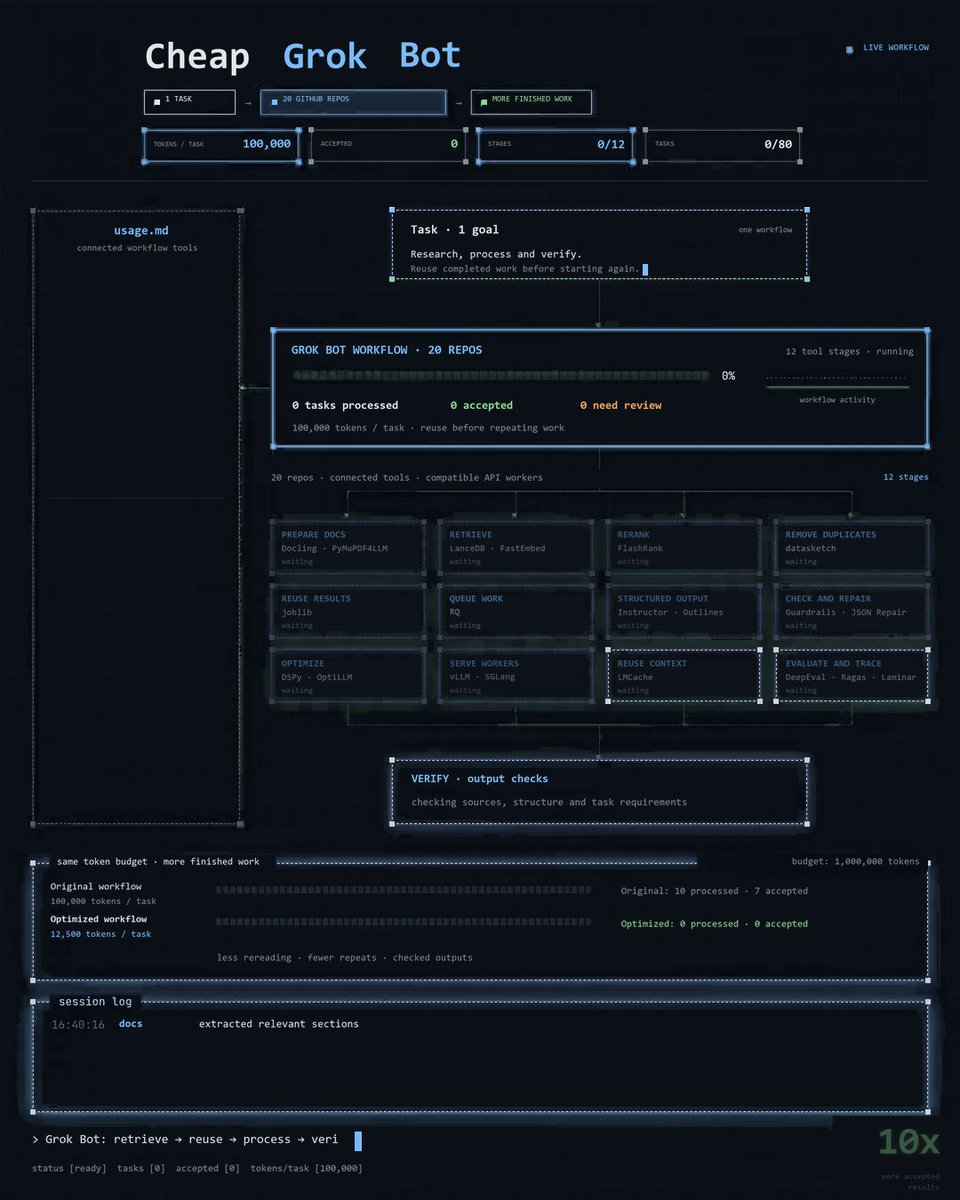This screenshot has width=960, height=1200.
Task: Select the 1 TASK chip
Action: pos(190,102)
